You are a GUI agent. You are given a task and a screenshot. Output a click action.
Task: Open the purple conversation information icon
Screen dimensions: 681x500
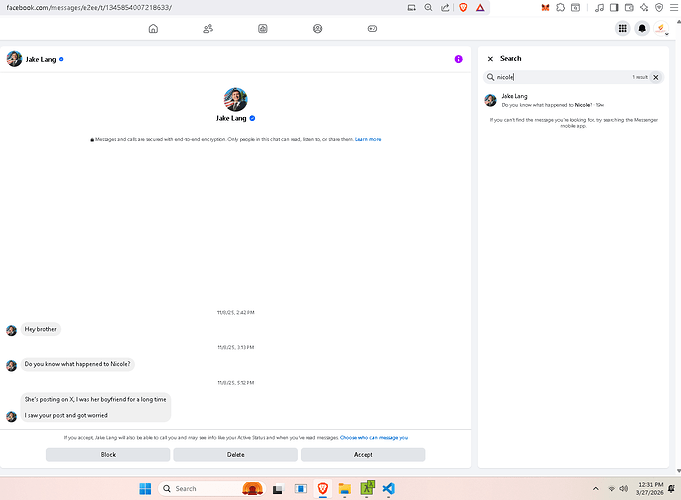pos(458,59)
